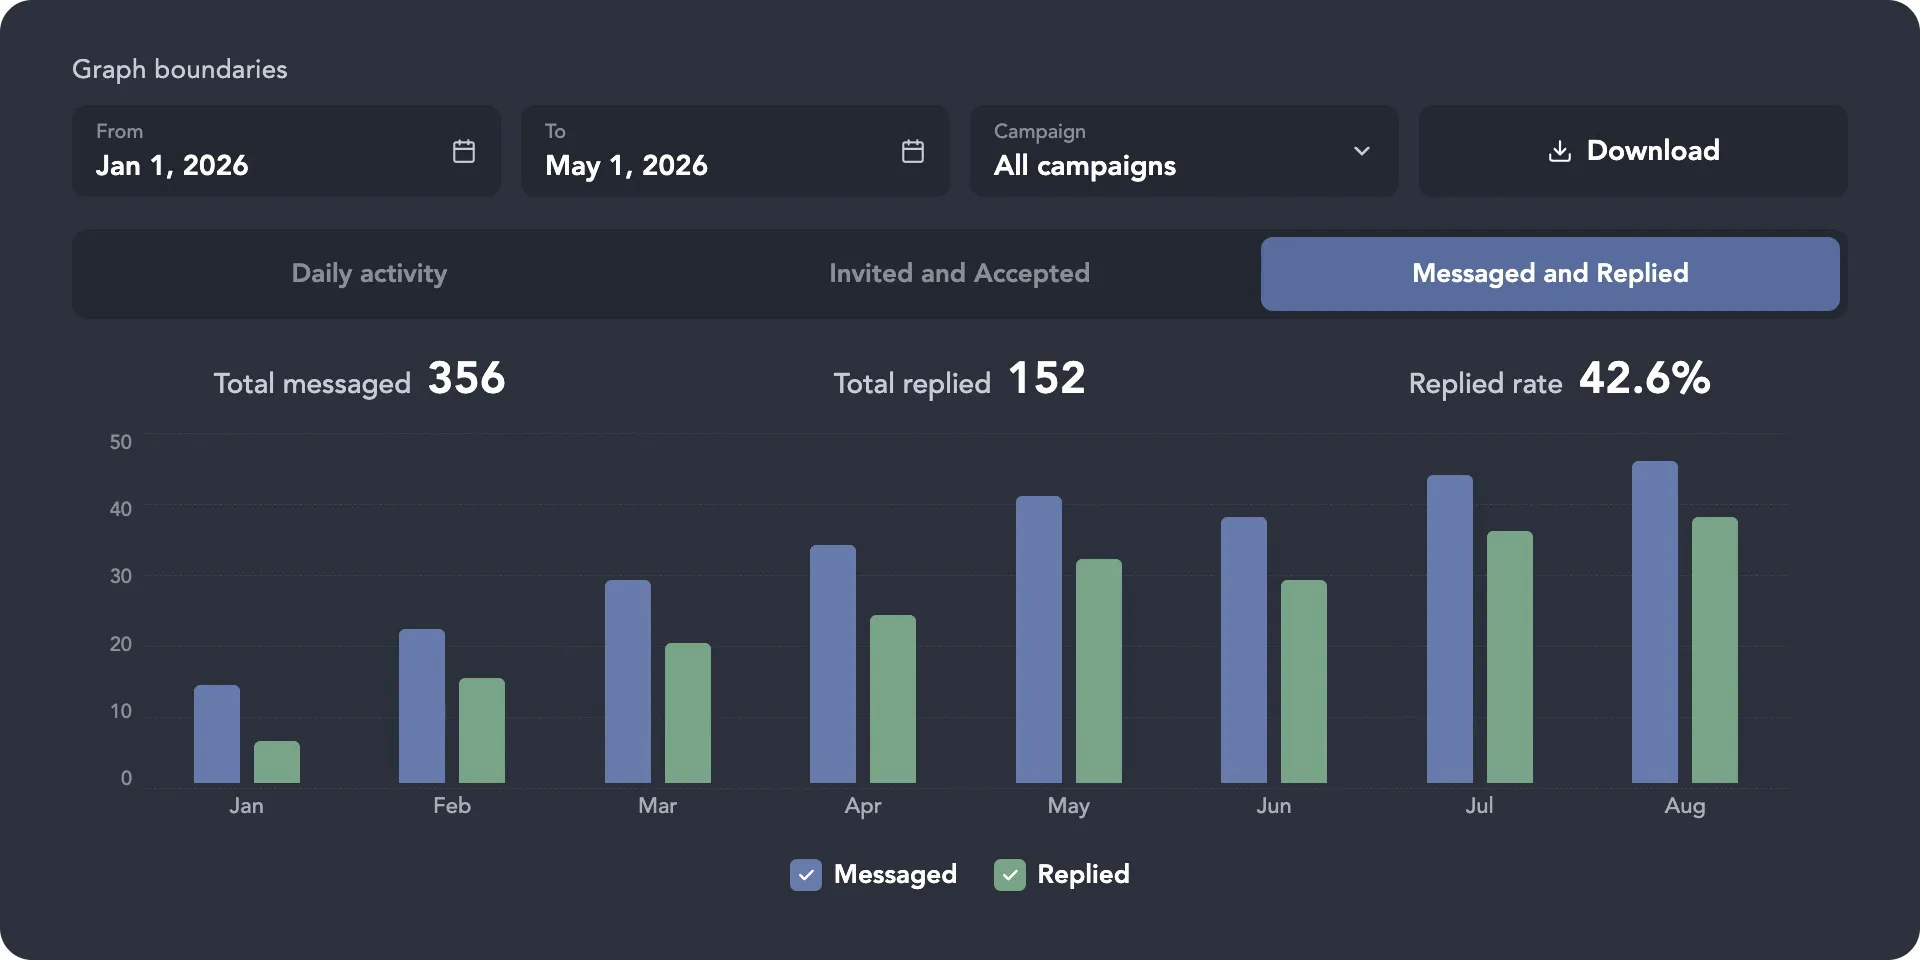
Task: Open the To date calendar icon
Action: pos(913,151)
